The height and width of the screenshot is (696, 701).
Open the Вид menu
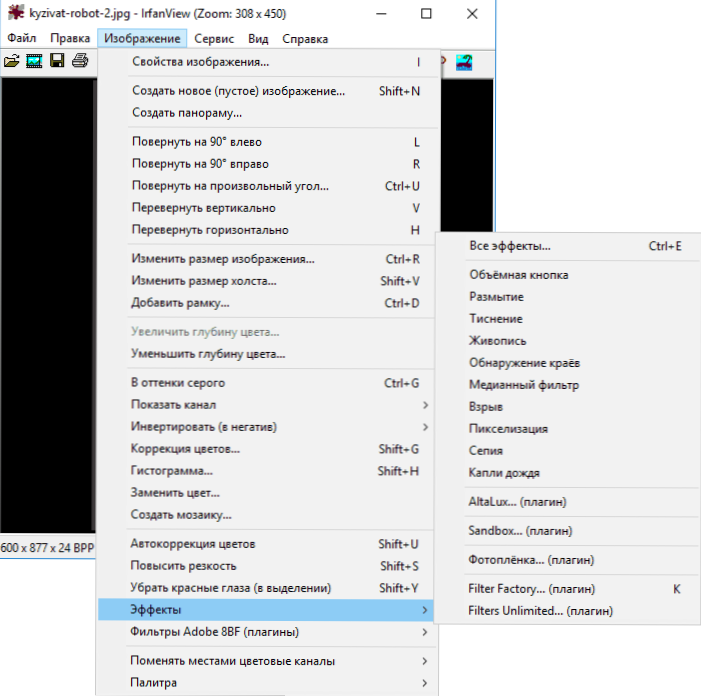258,39
